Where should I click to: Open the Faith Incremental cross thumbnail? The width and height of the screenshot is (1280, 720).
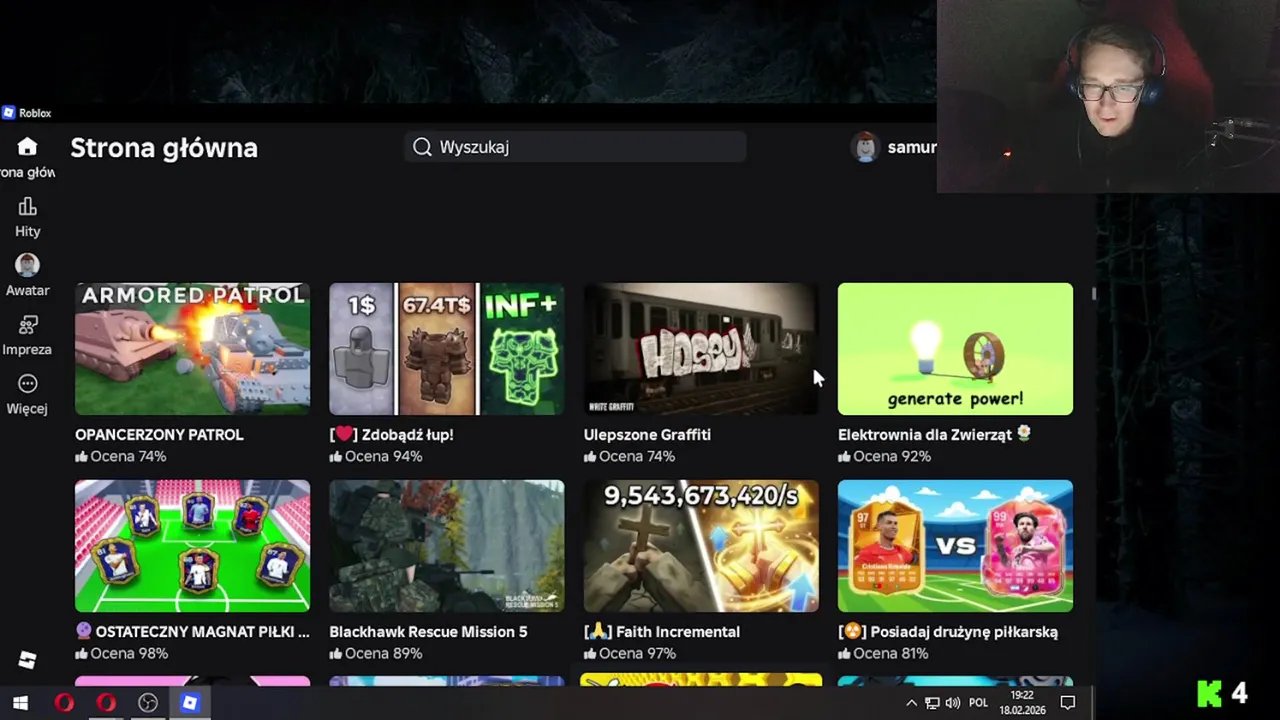(x=701, y=546)
